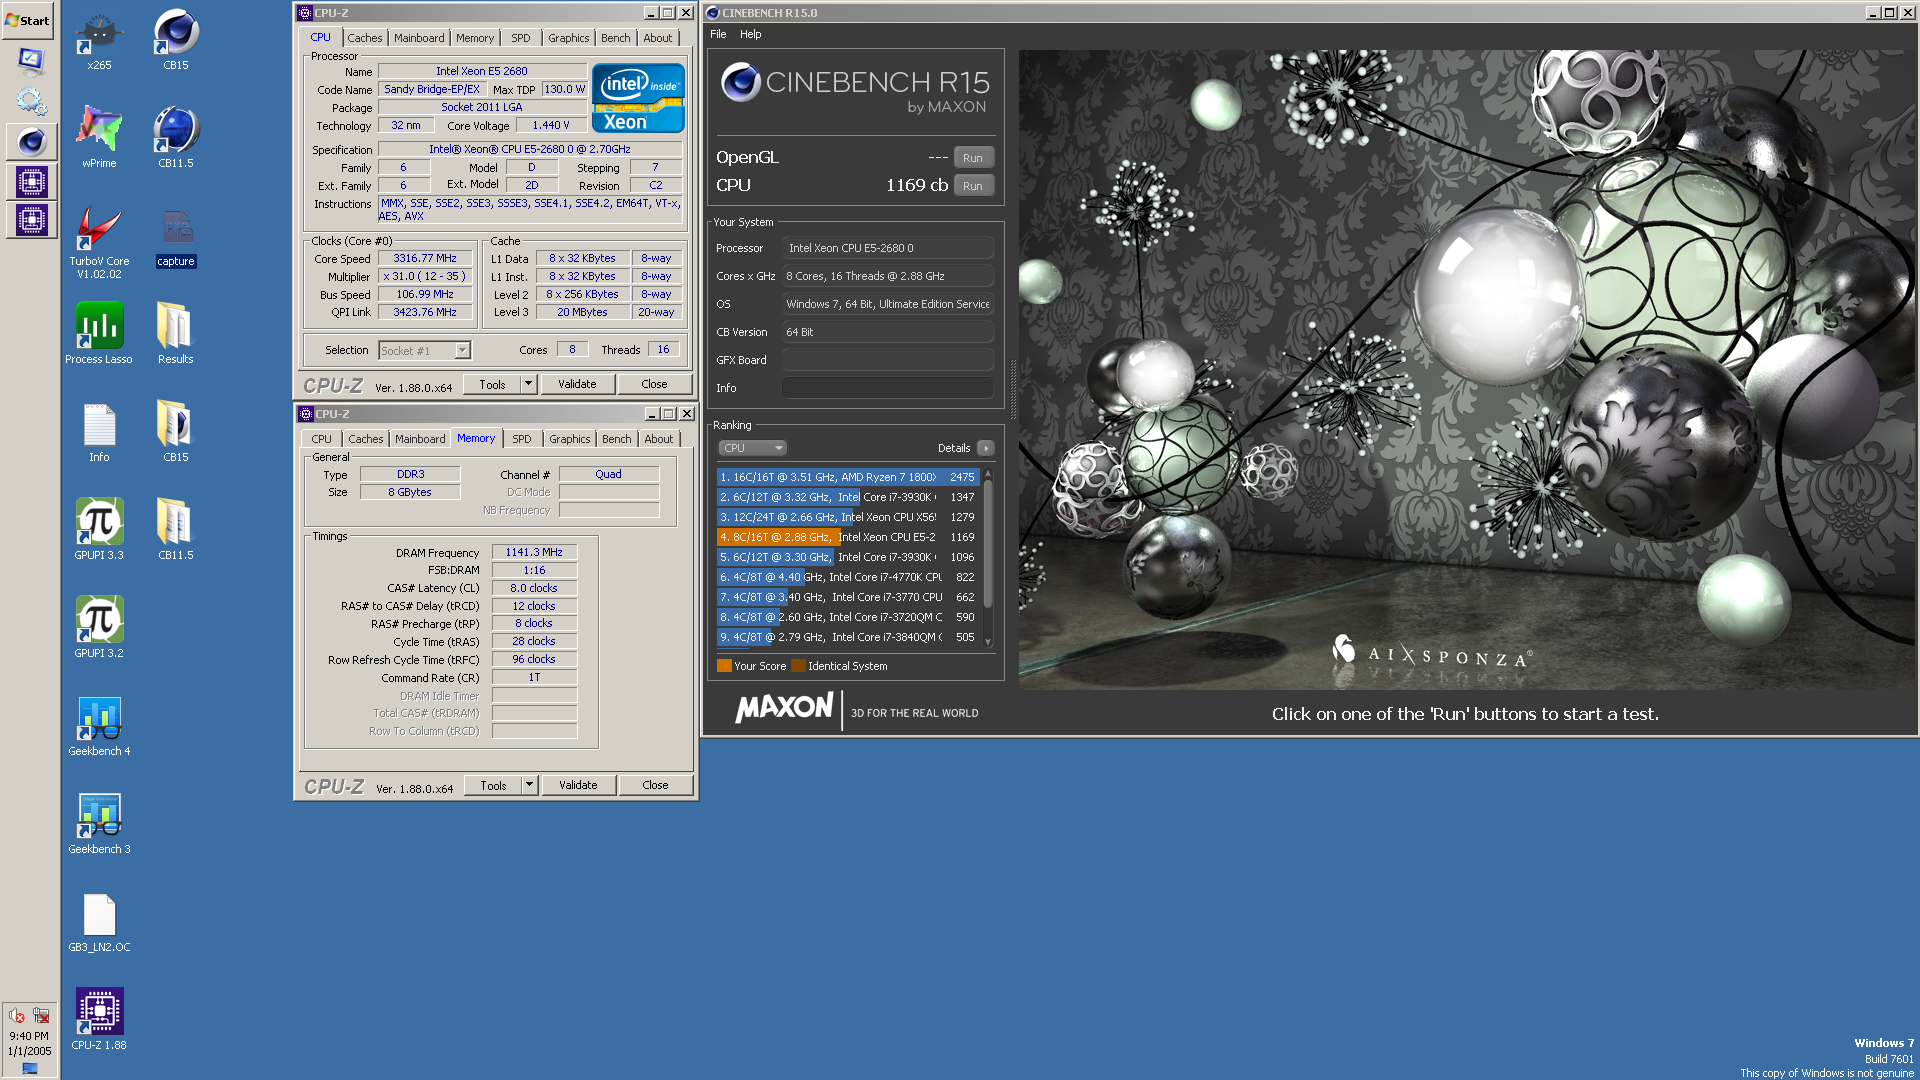
Task: Open the CB11.5 Cinebench shortcut icon
Action: click(176, 137)
